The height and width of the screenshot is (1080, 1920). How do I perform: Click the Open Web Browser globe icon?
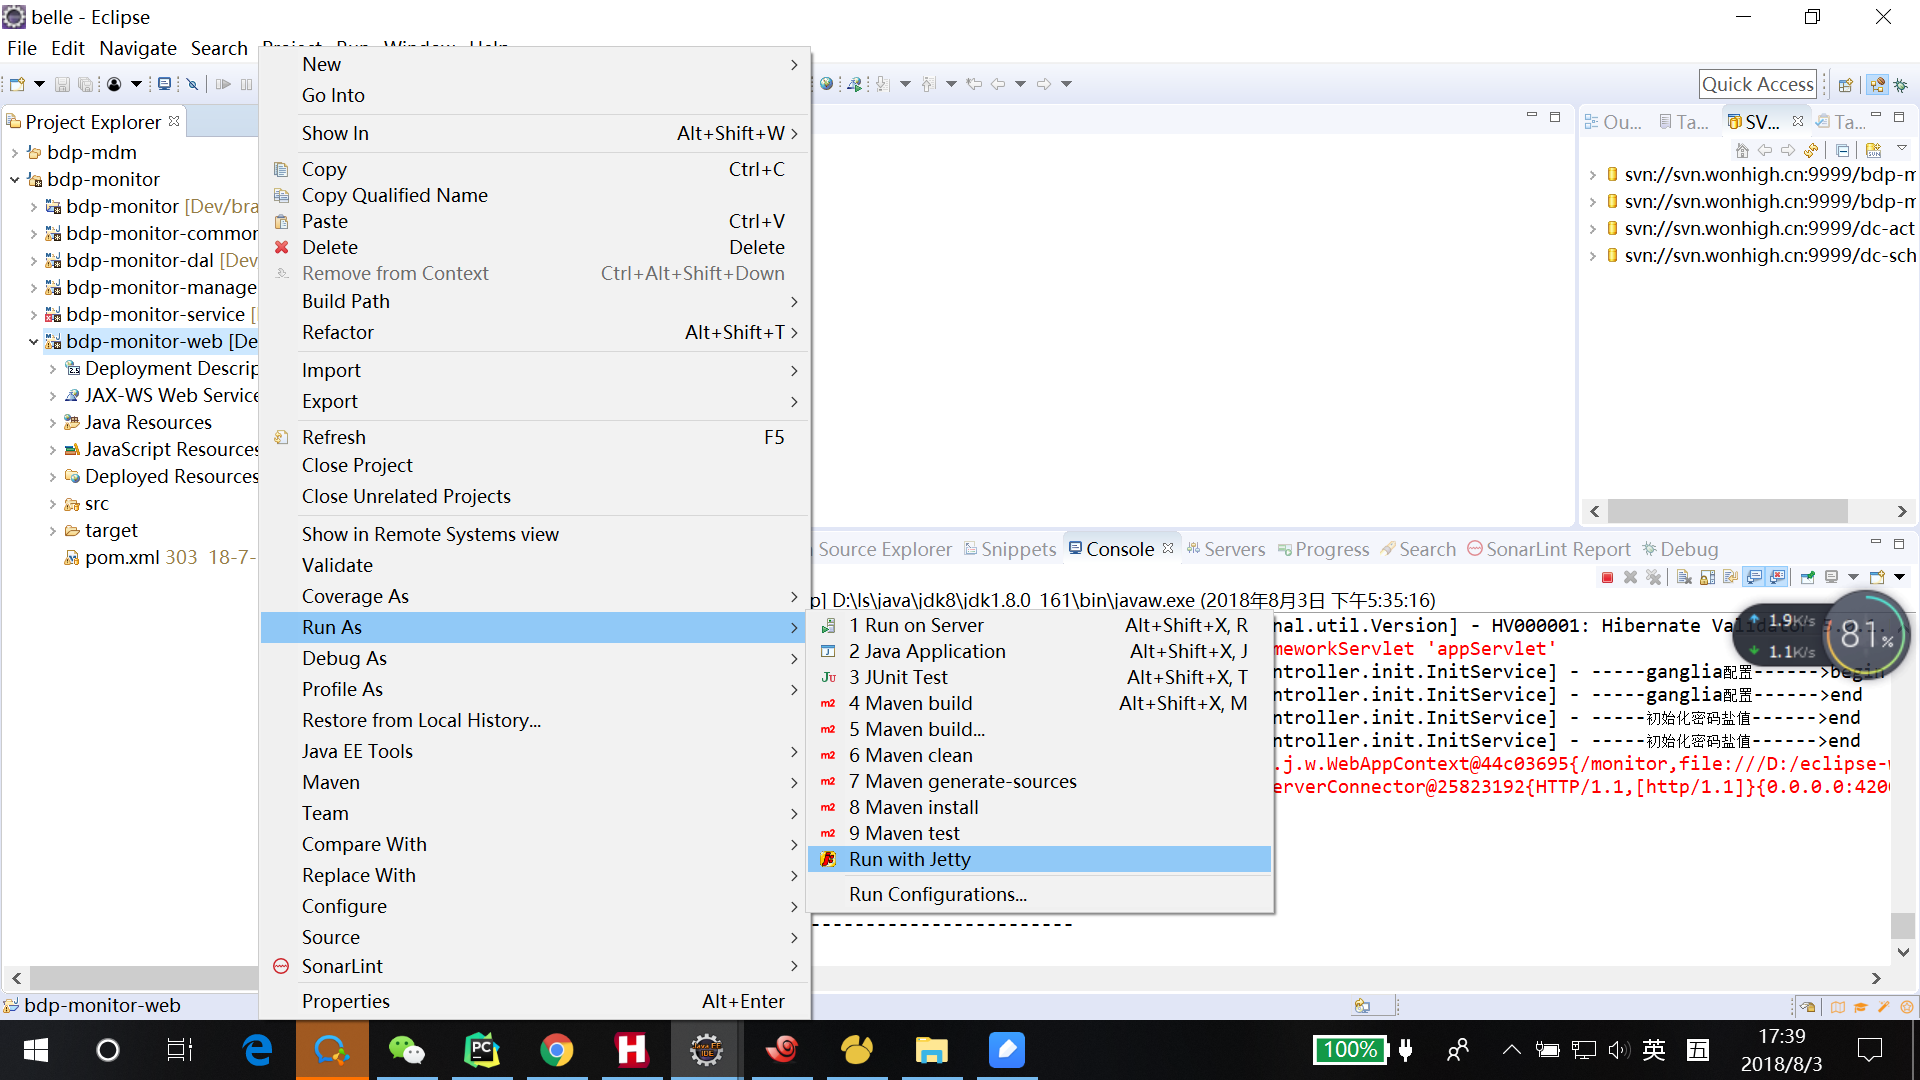pyautogui.click(x=826, y=84)
